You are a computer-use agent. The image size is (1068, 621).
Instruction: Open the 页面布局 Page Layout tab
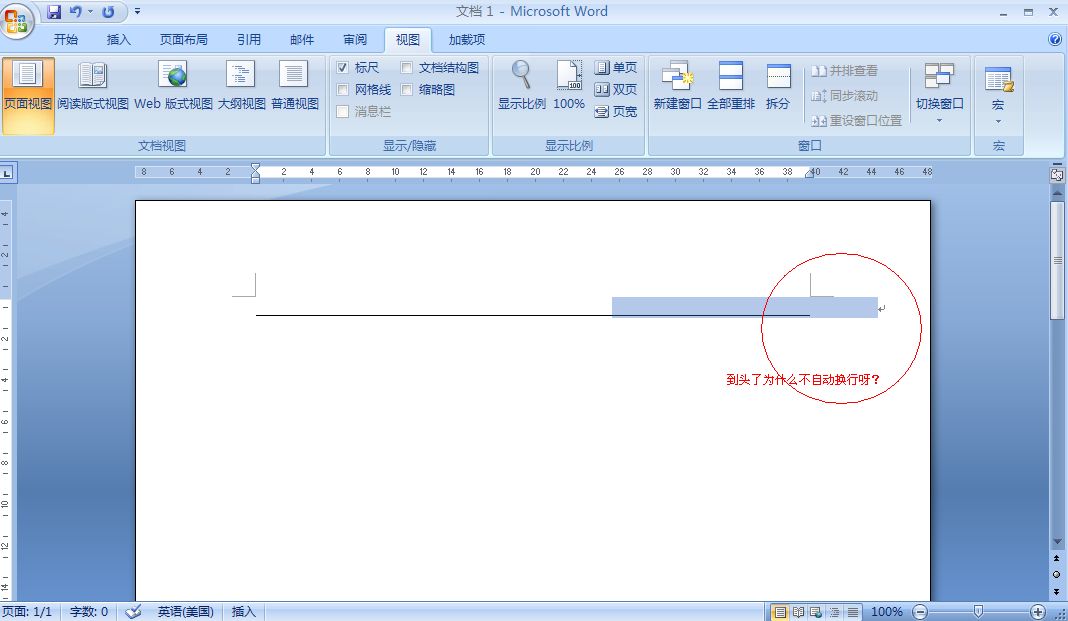pos(184,39)
